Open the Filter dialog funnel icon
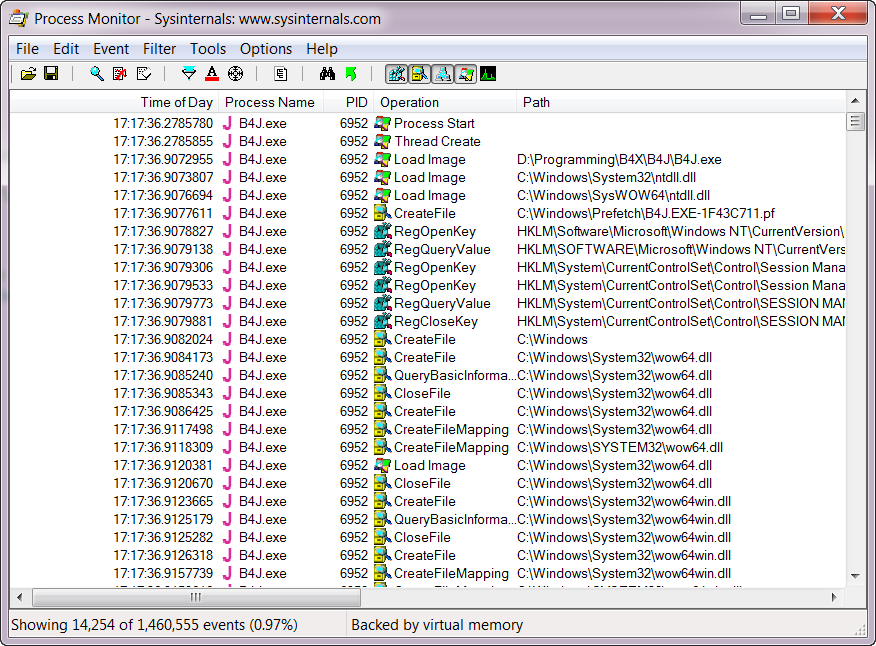Viewport: 876px width, 646px height. coord(189,74)
